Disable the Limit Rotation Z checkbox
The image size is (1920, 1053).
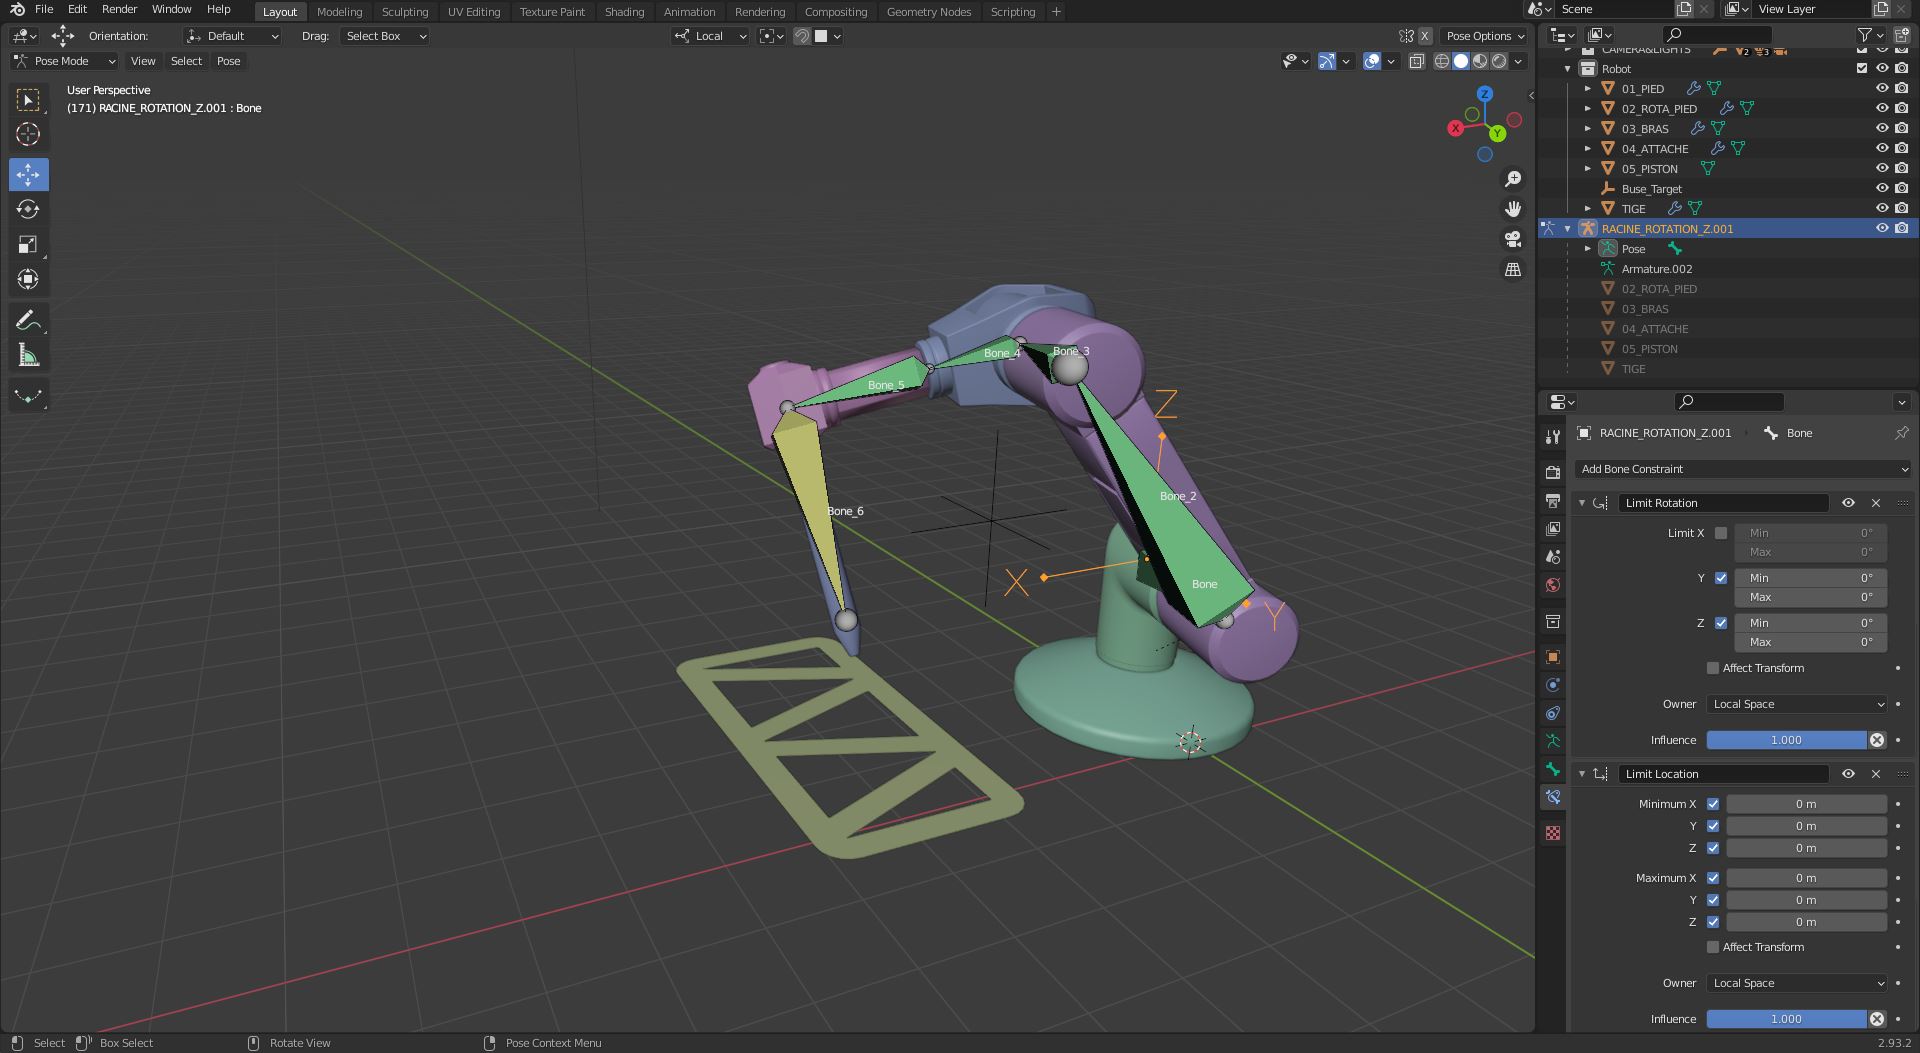(x=1721, y=623)
